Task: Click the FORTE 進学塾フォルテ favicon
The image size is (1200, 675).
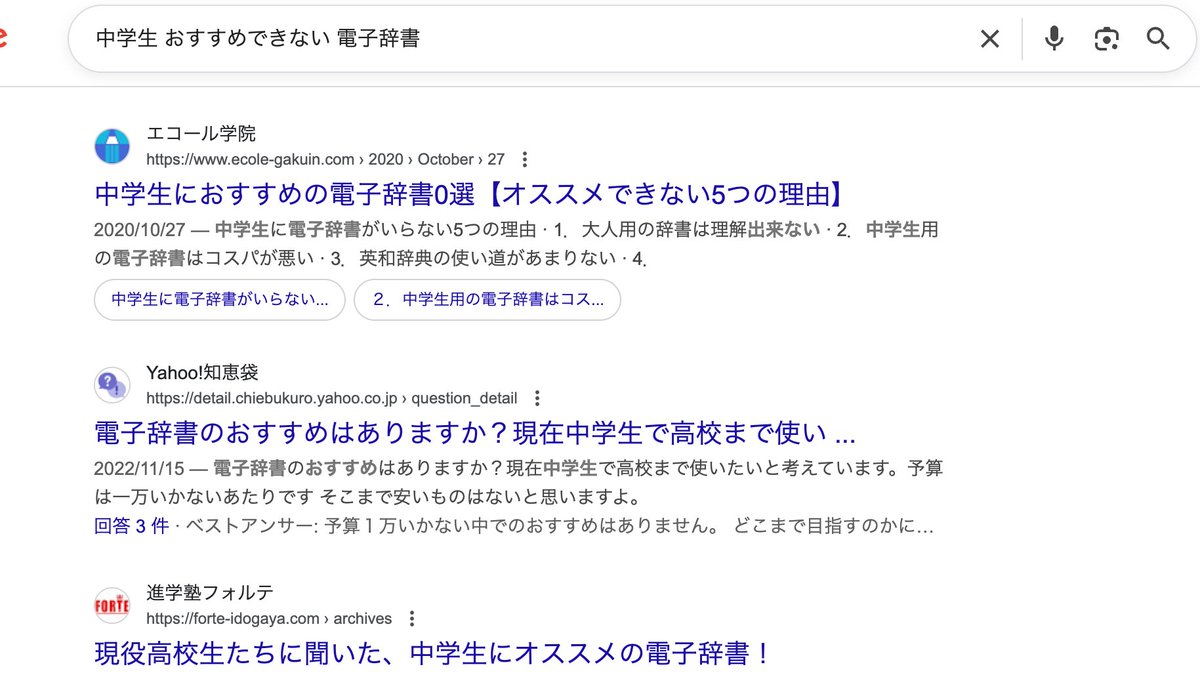Action: point(112,605)
